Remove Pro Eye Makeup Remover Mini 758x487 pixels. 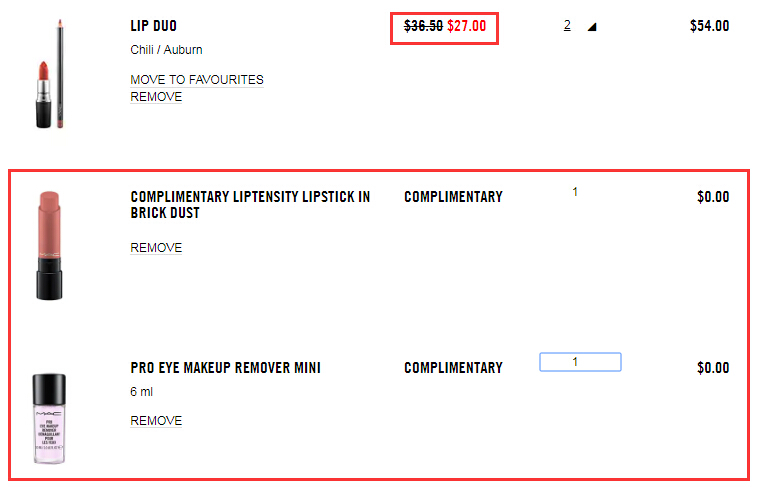[156, 421]
